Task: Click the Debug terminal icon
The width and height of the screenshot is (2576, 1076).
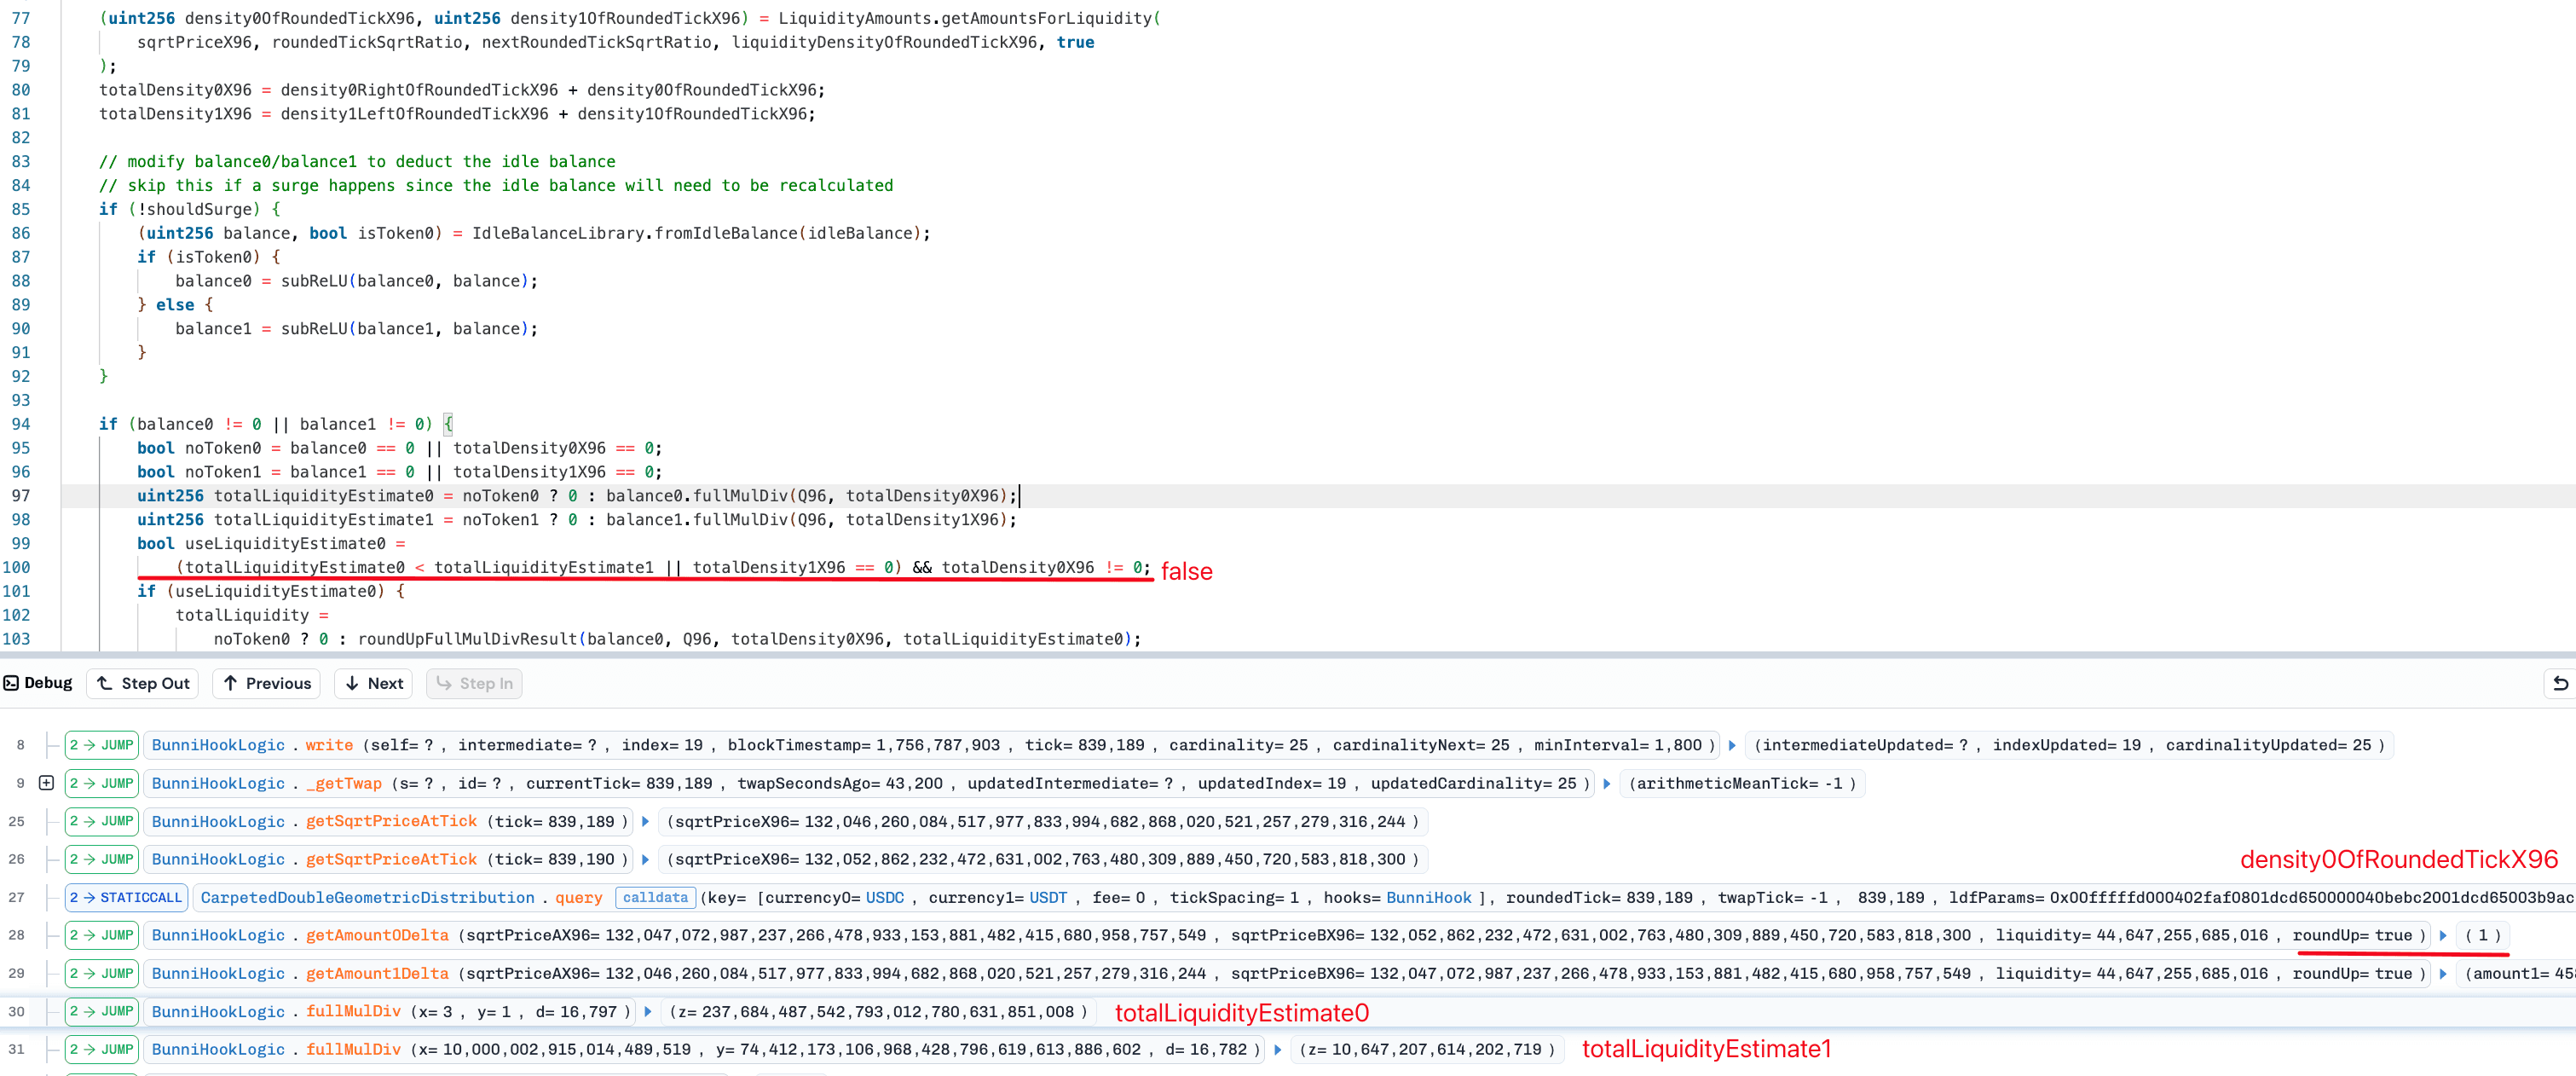Action: 11,683
